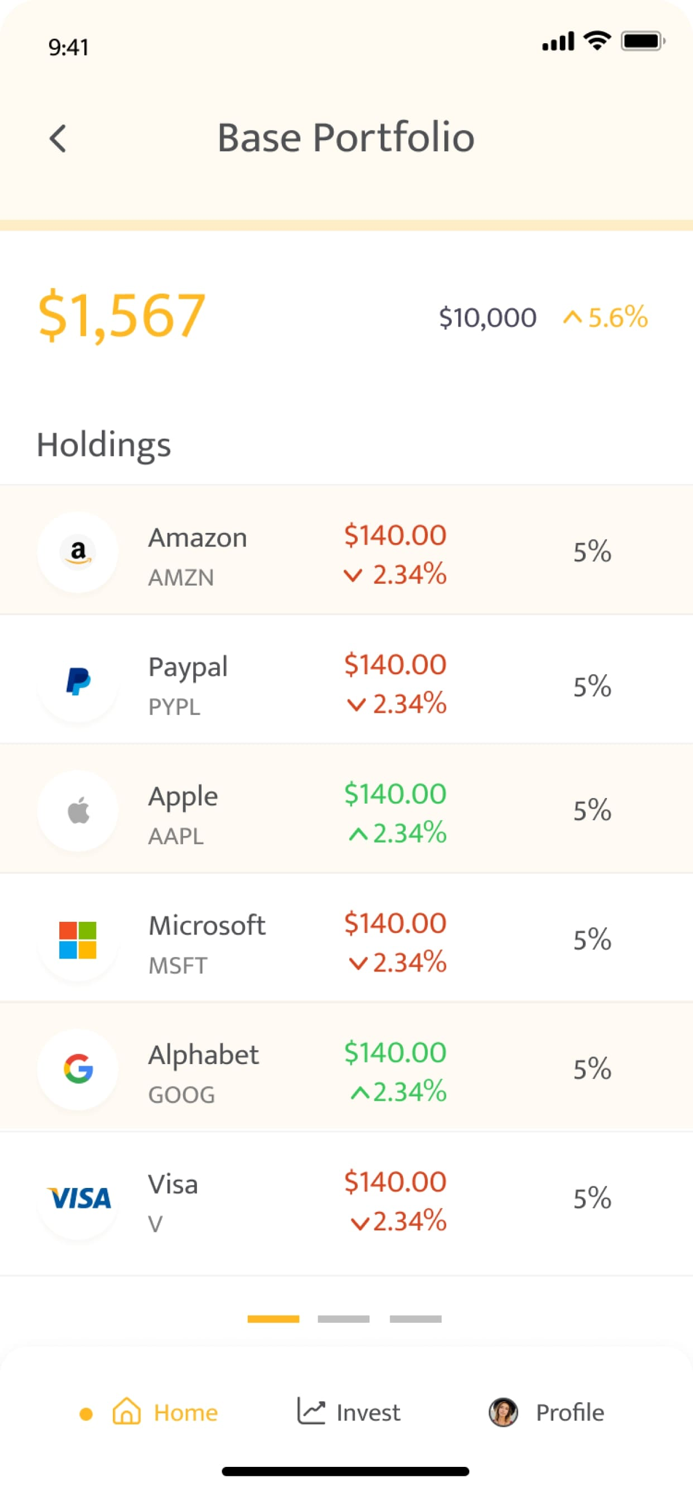Tap the Amazon company logo icon
The image size is (693, 1500).
(77, 551)
